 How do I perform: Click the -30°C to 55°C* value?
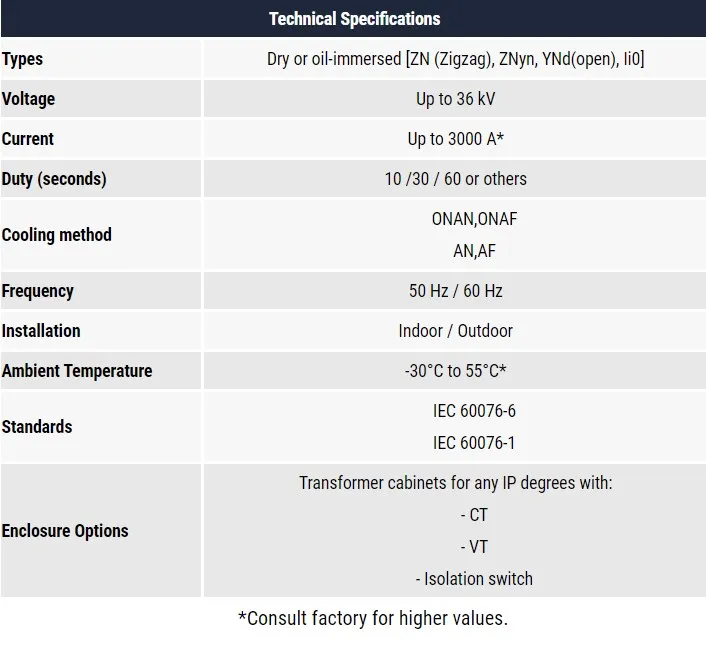pos(455,371)
